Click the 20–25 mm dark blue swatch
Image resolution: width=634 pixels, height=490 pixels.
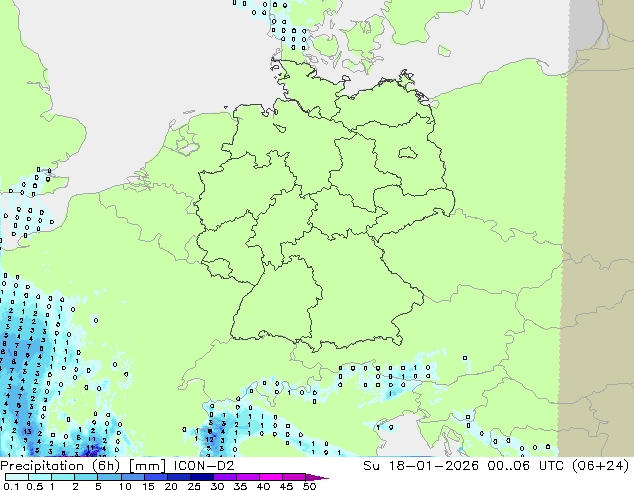179,477
